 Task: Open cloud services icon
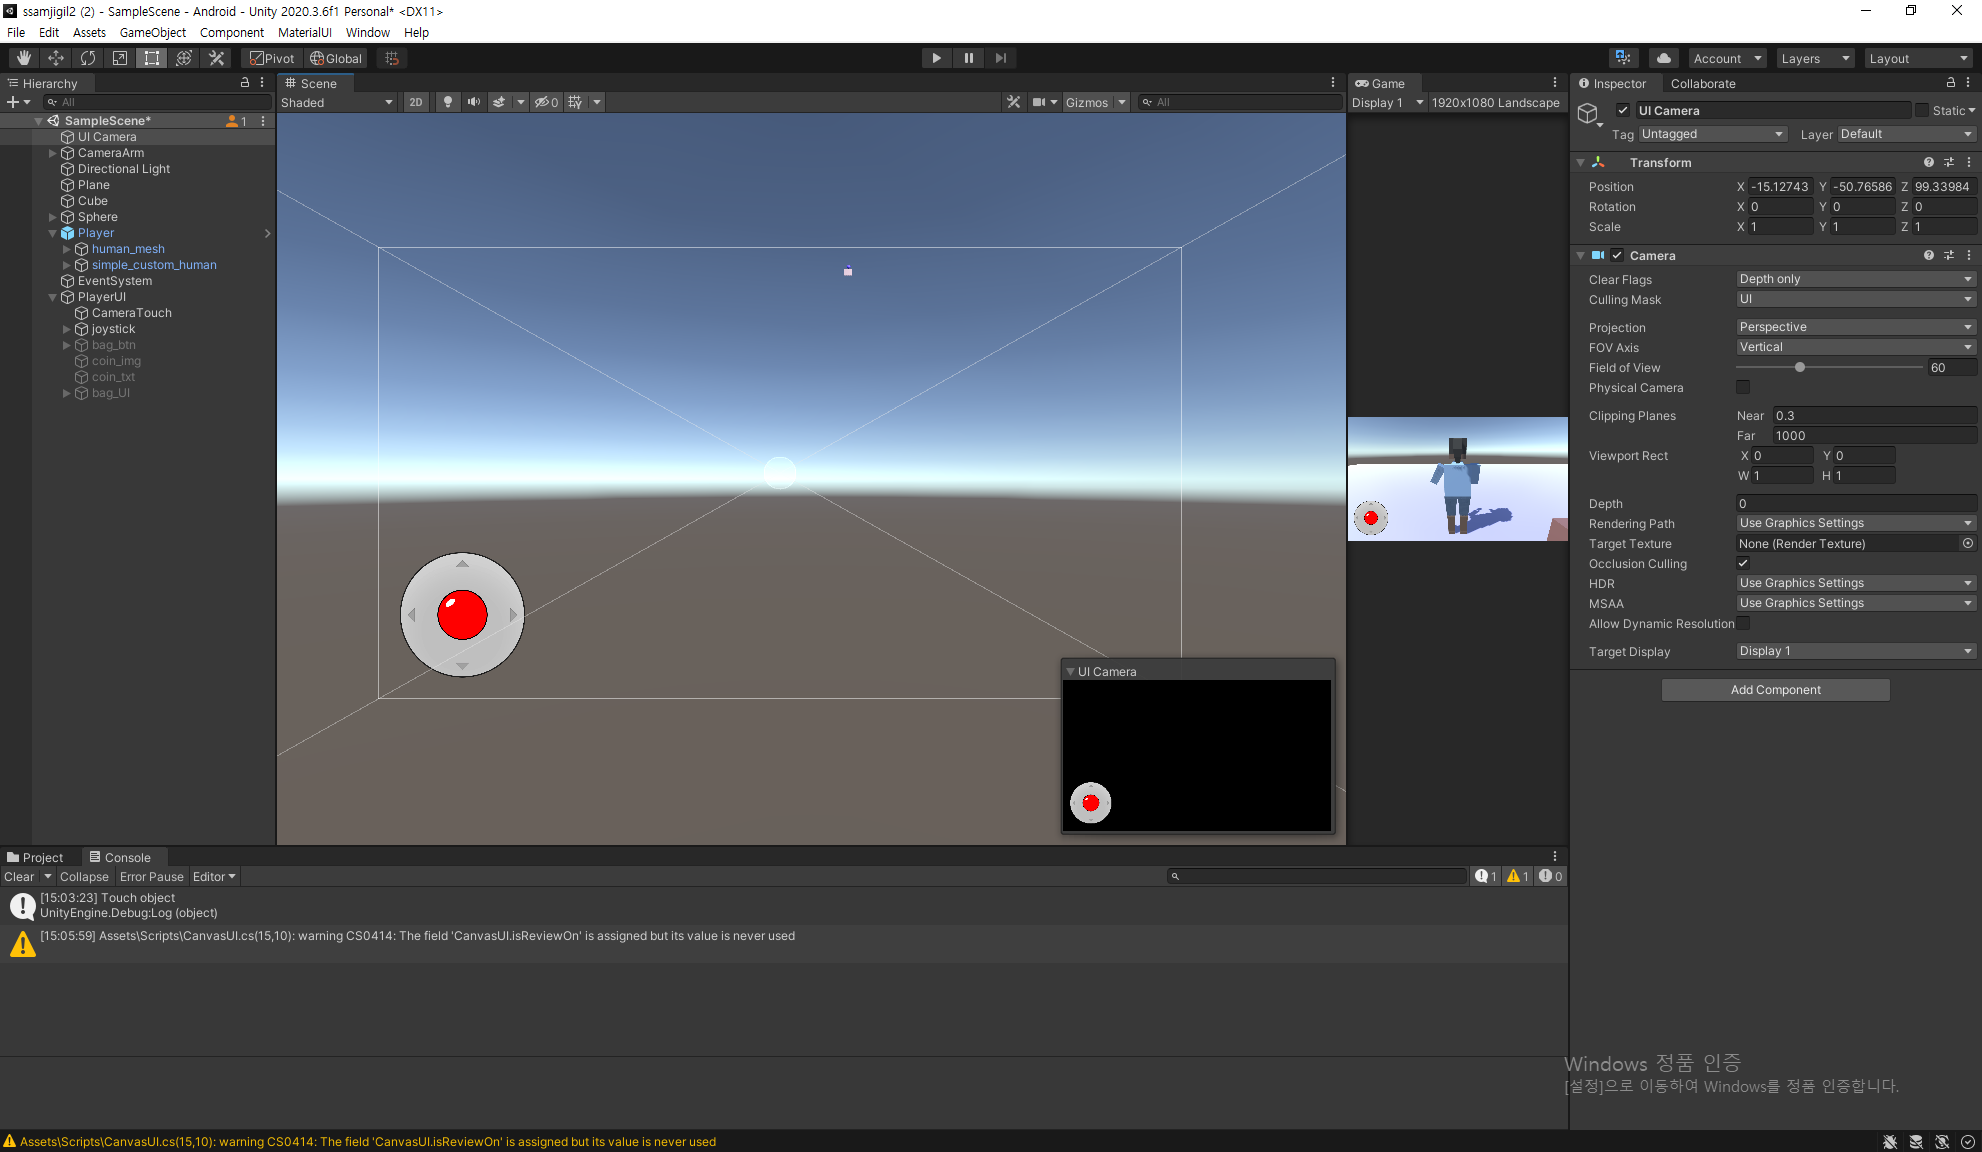(x=1664, y=58)
